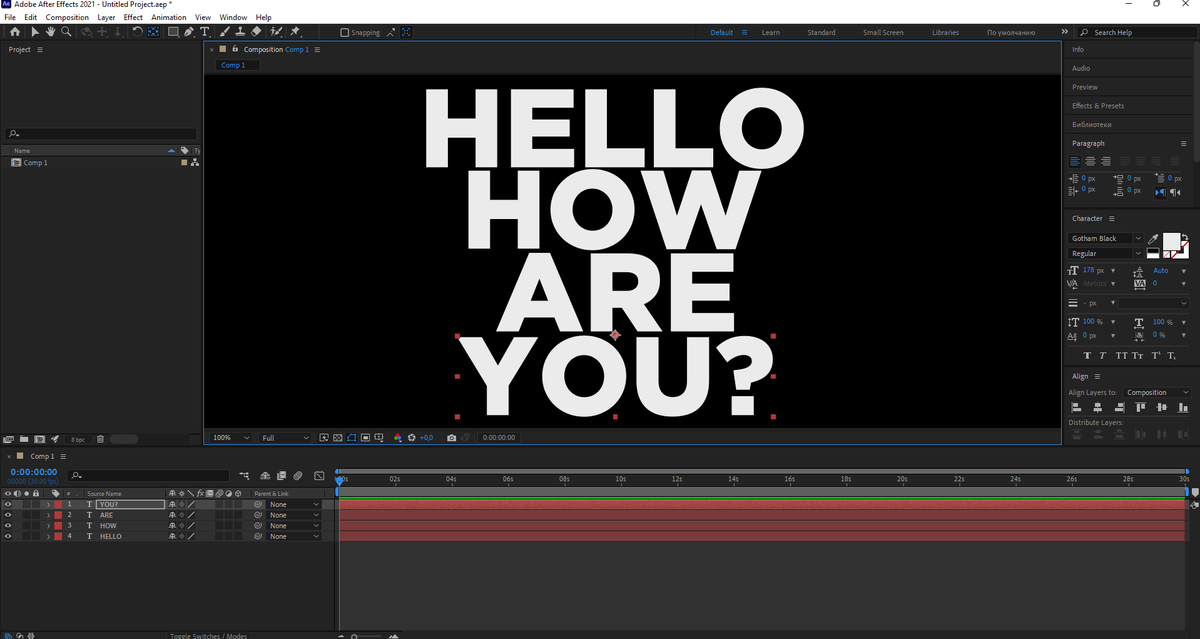Select the Selection arrow tool

(x=35, y=32)
